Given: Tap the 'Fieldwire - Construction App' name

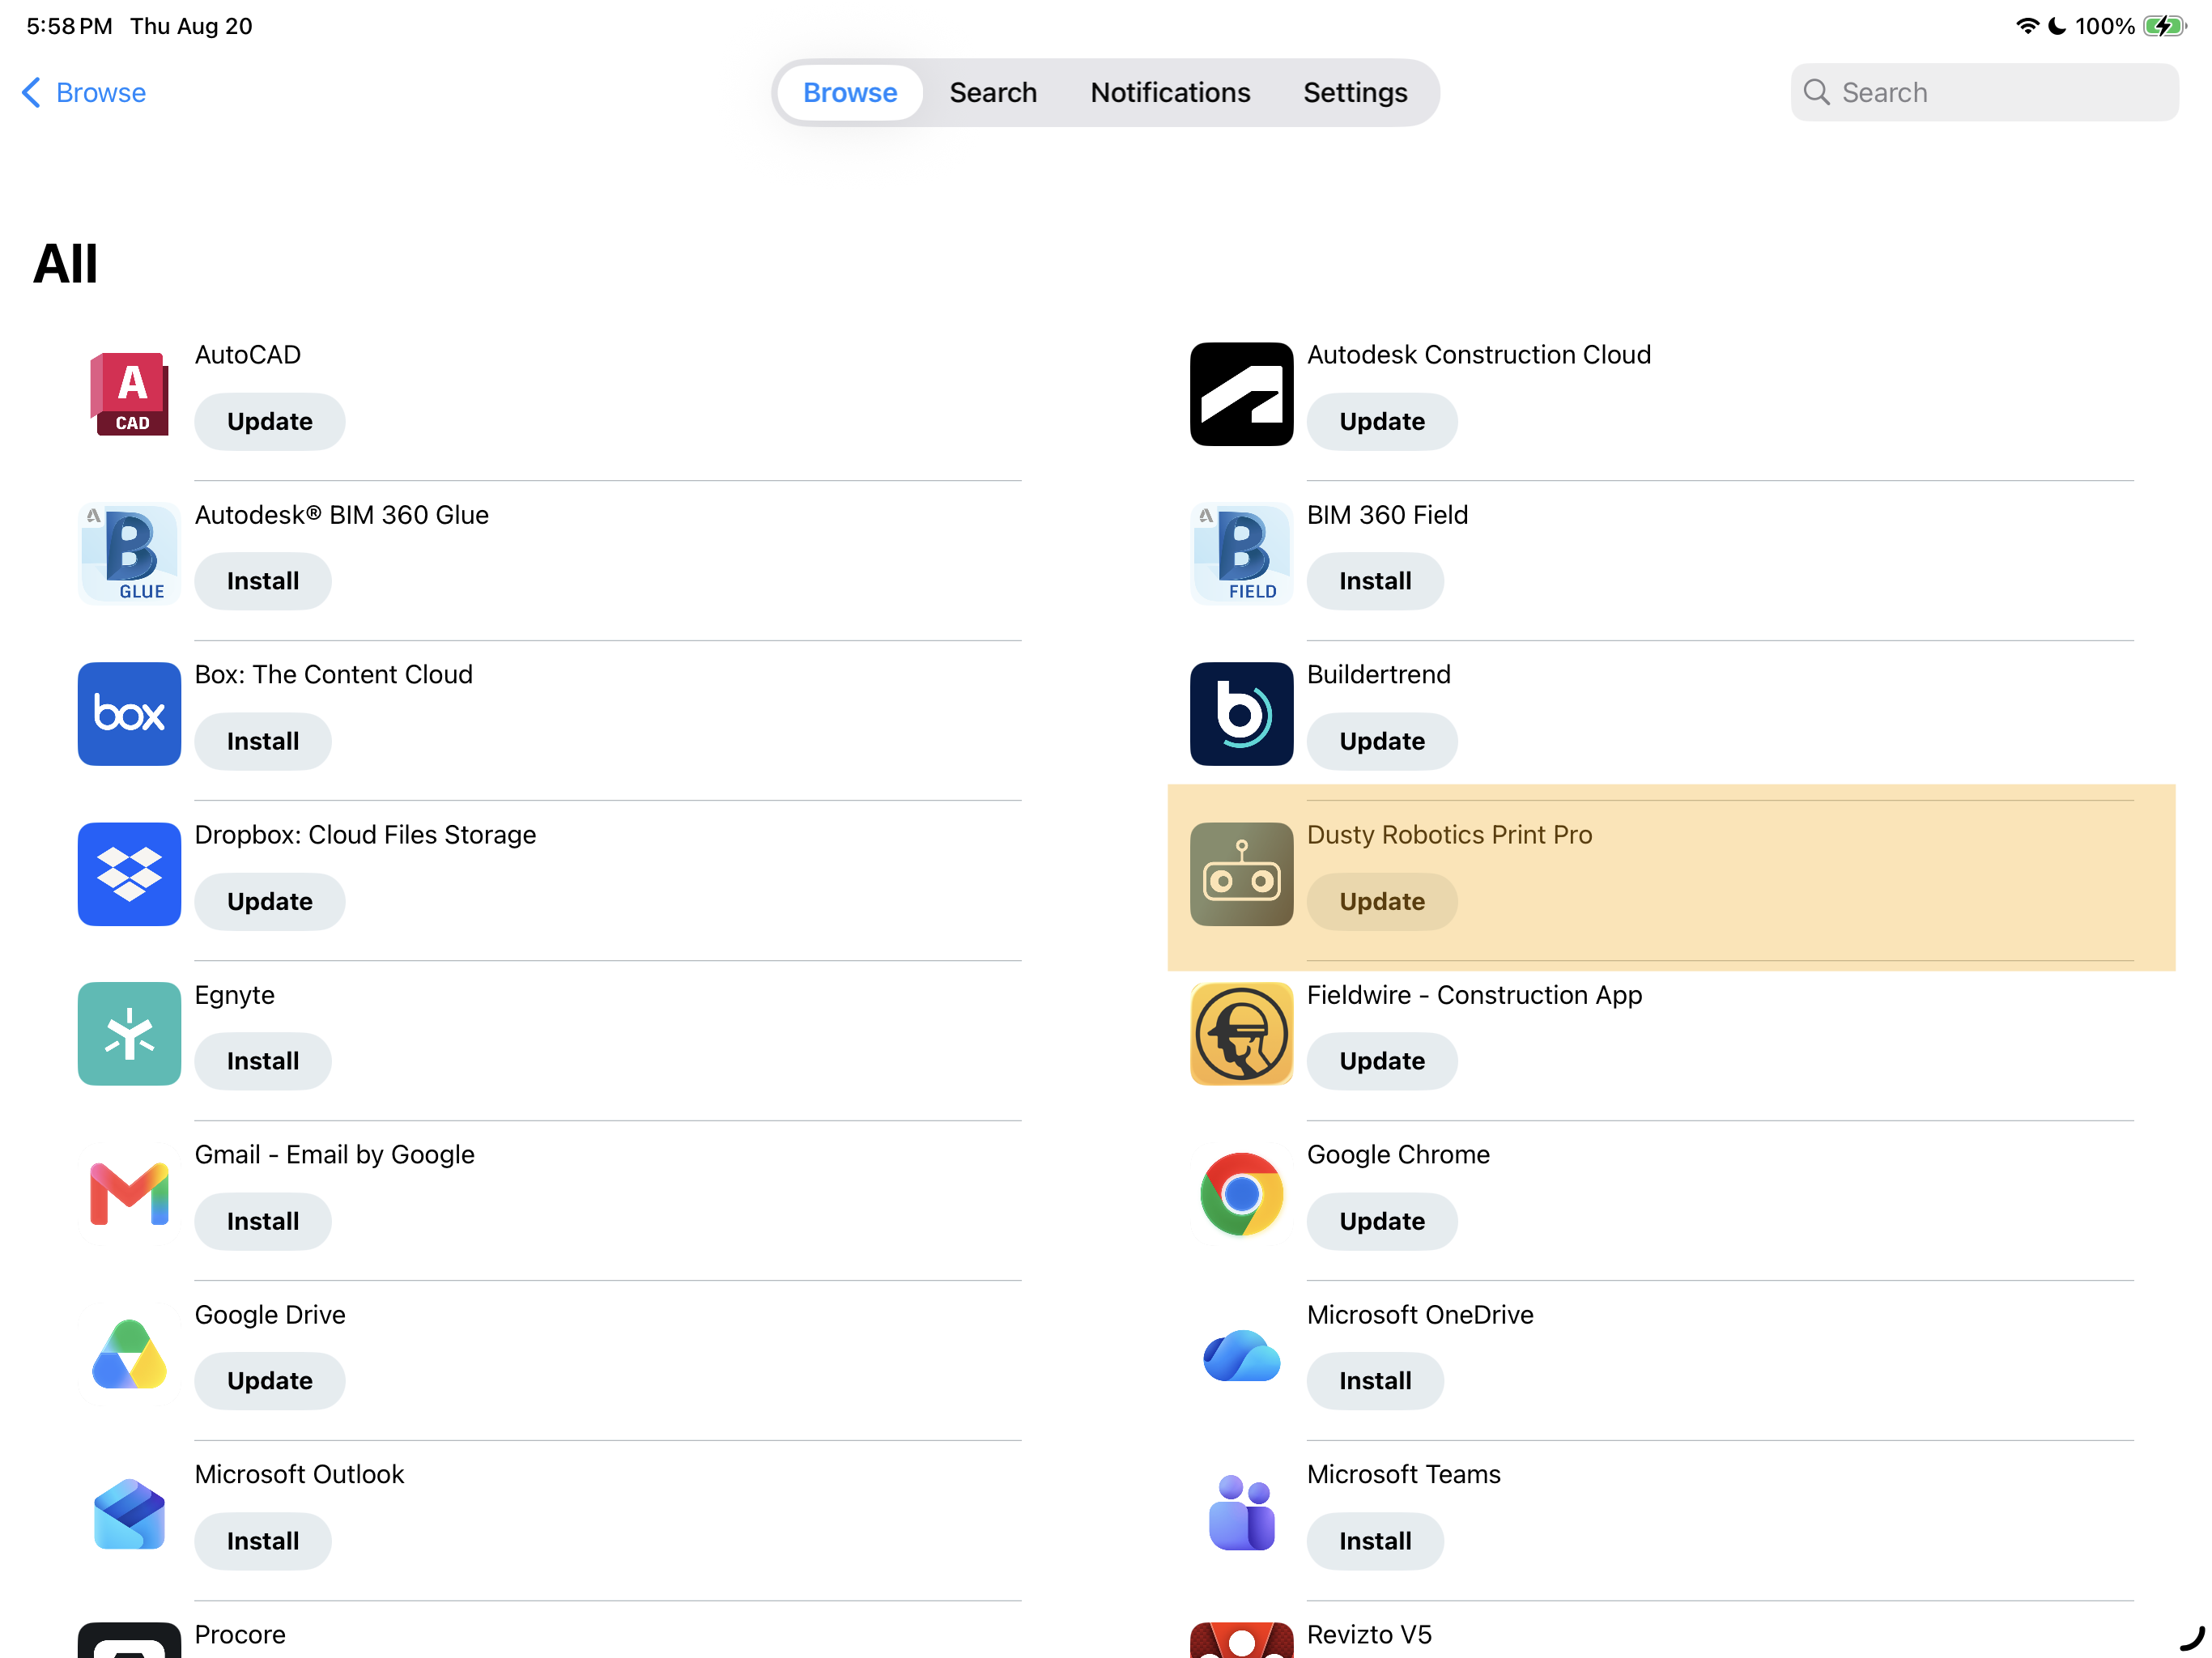Looking at the screenshot, I should click(1474, 995).
